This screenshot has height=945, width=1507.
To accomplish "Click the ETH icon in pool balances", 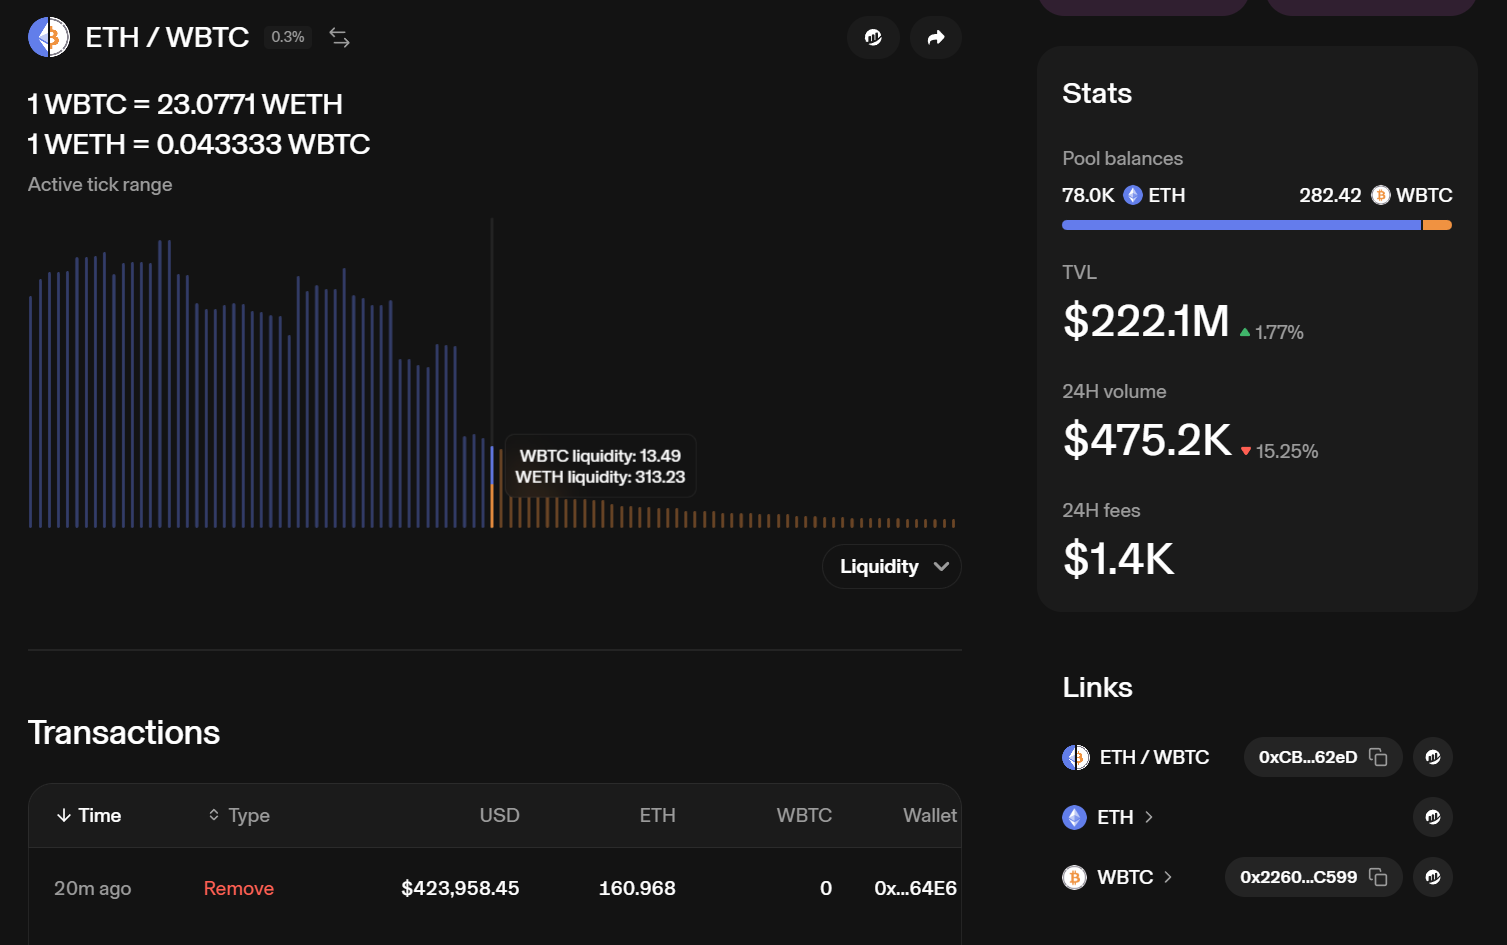I will [1133, 195].
